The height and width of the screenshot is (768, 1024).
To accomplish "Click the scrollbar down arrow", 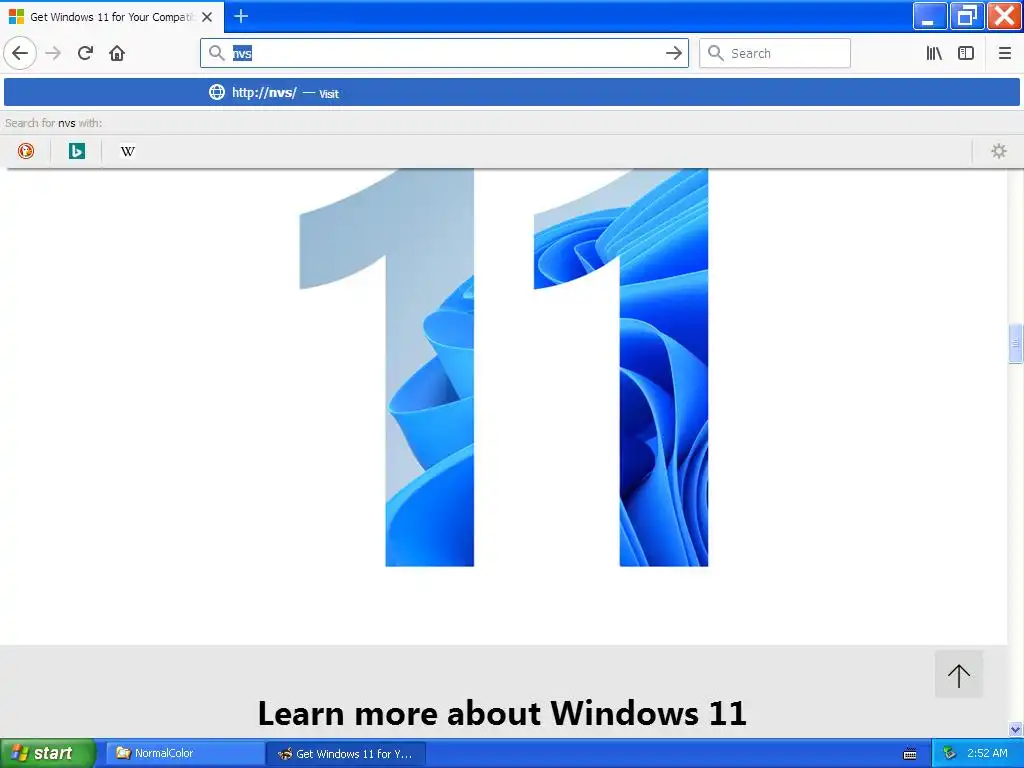I will pos(1015,729).
